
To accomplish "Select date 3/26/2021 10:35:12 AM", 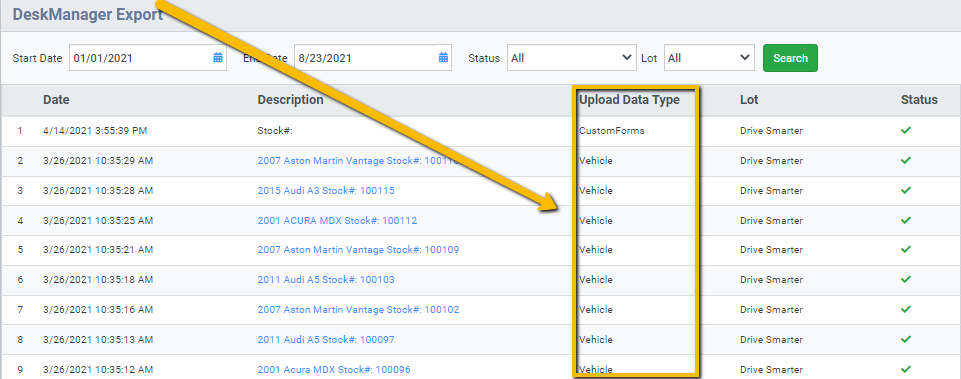I will pos(98,369).
